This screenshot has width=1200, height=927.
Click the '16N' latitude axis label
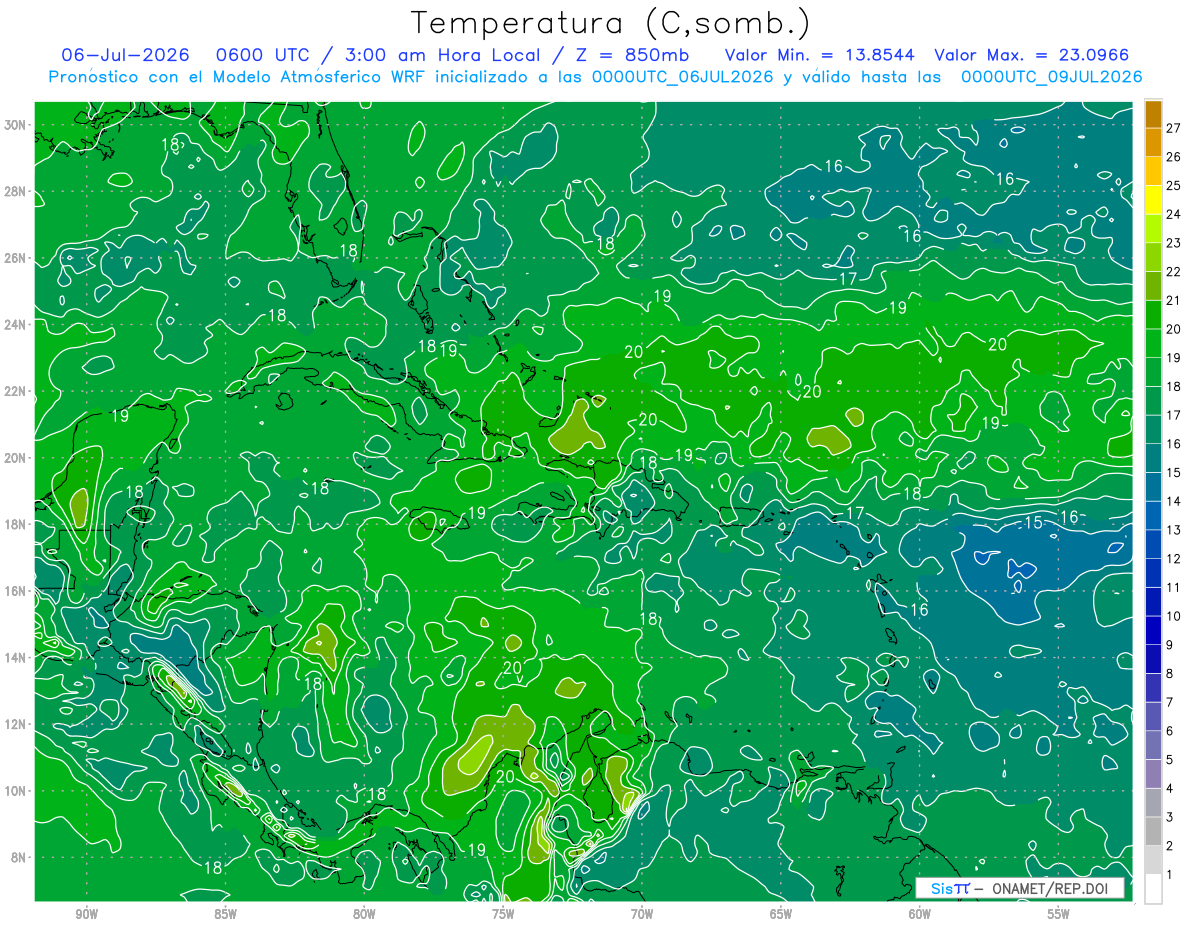pos(16,591)
